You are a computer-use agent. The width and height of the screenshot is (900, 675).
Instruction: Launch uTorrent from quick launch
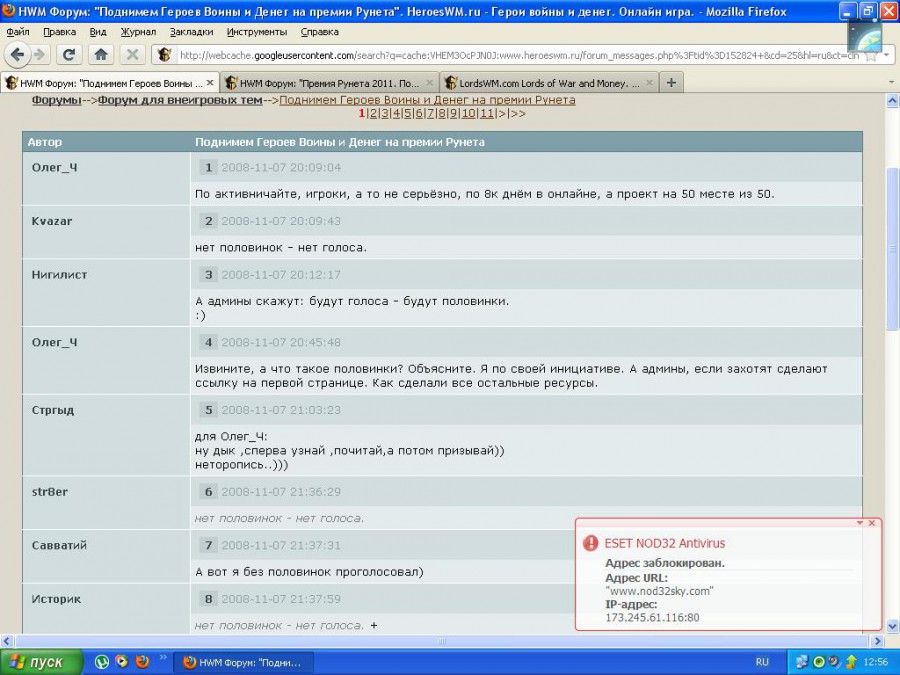click(102, 662)
